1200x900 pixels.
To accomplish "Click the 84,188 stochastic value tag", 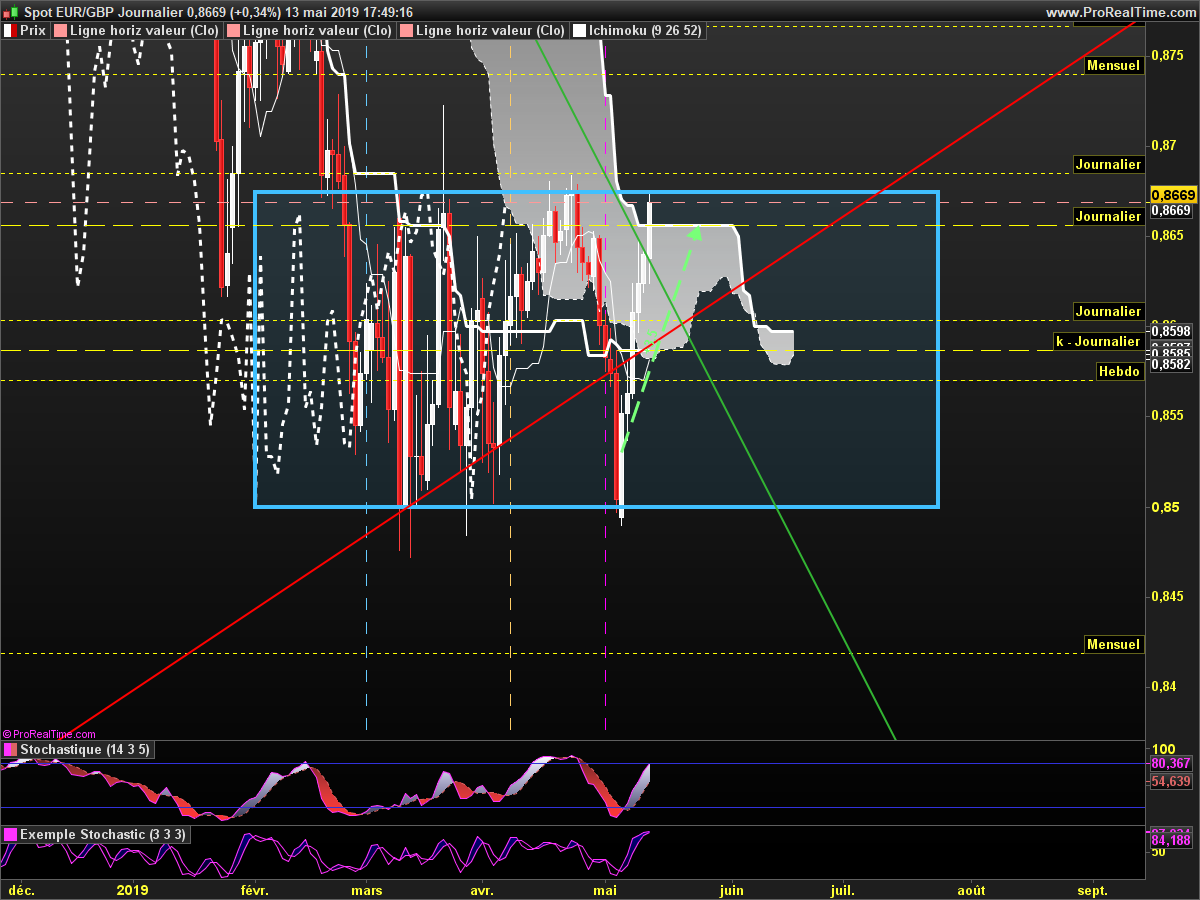I will (x=1171, y=841).
